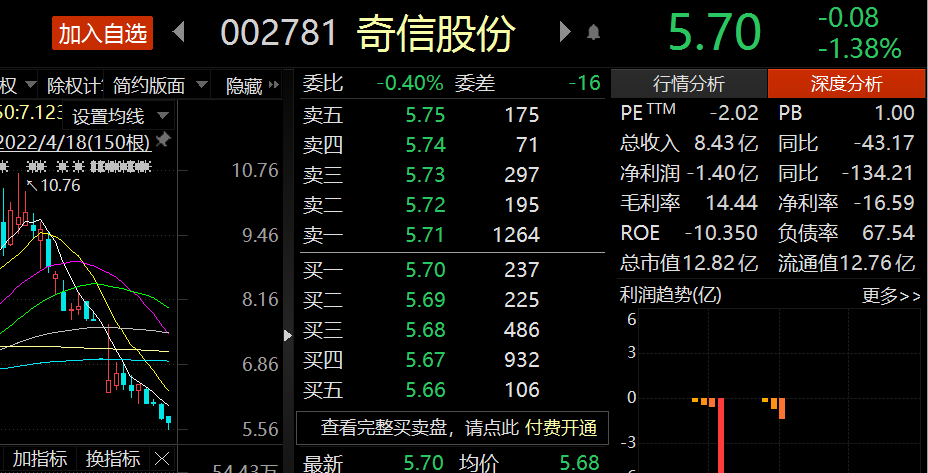Select the 卖二 price 5.72
Image resolution: width=928 pixels, height=473 pixels.
(425, 205)
